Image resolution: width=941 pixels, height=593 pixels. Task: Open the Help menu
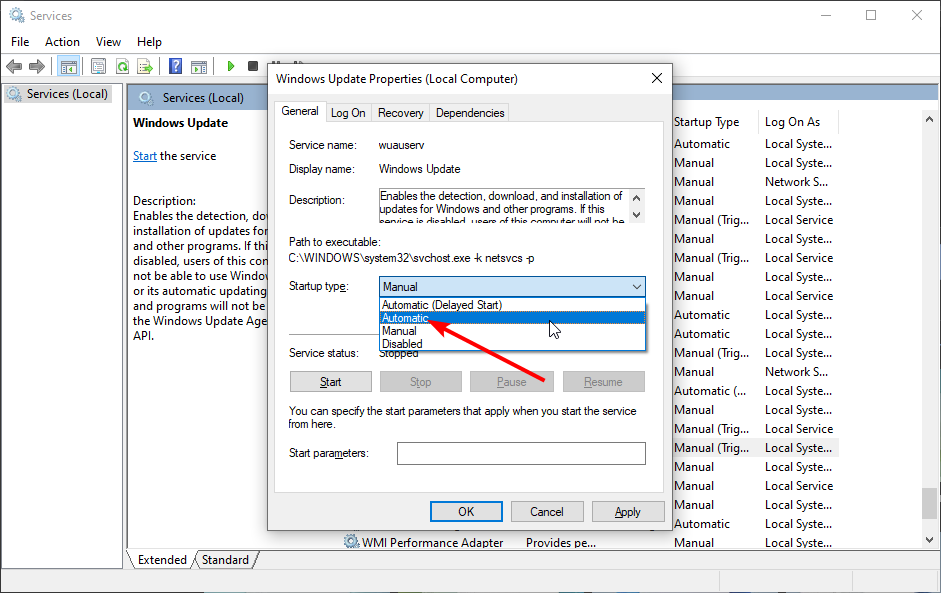coord(149,41)
